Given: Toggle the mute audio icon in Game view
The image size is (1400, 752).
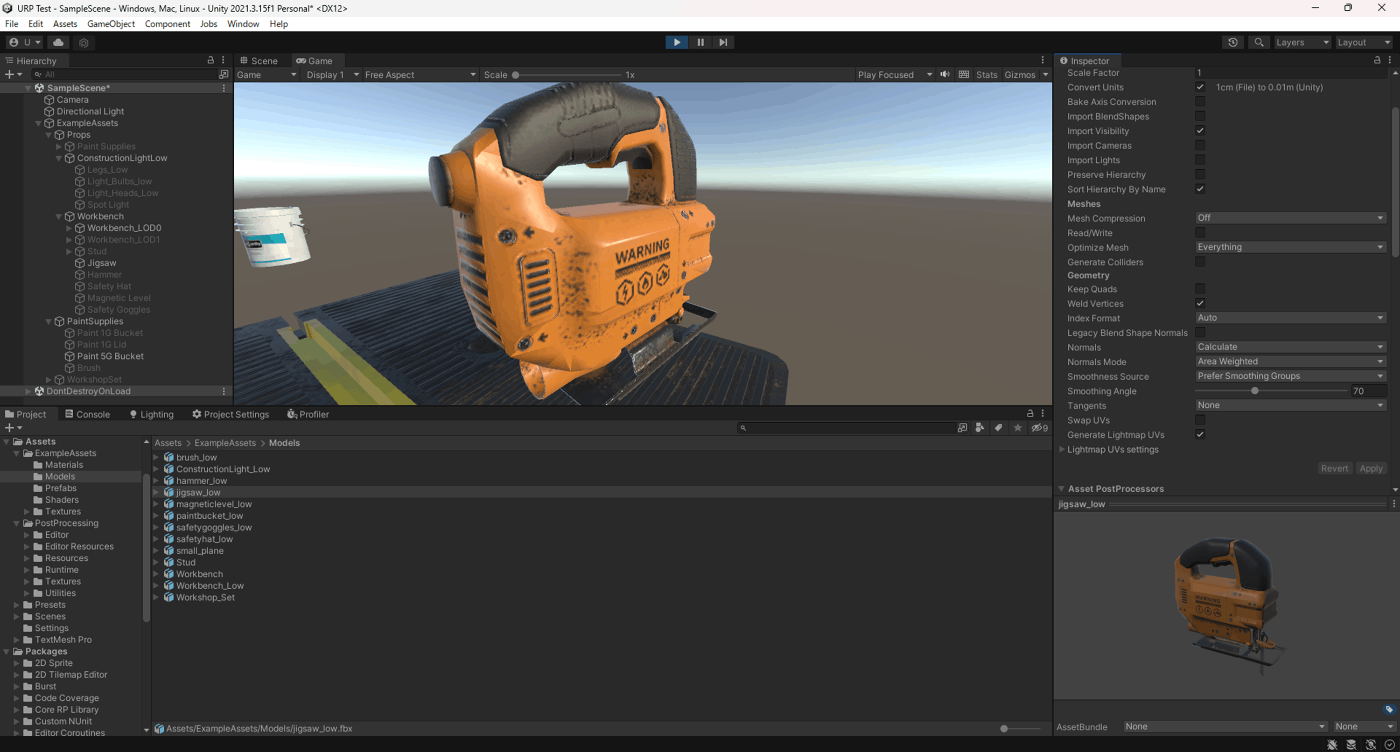Looking at the screenshot, I should (945, 75).
